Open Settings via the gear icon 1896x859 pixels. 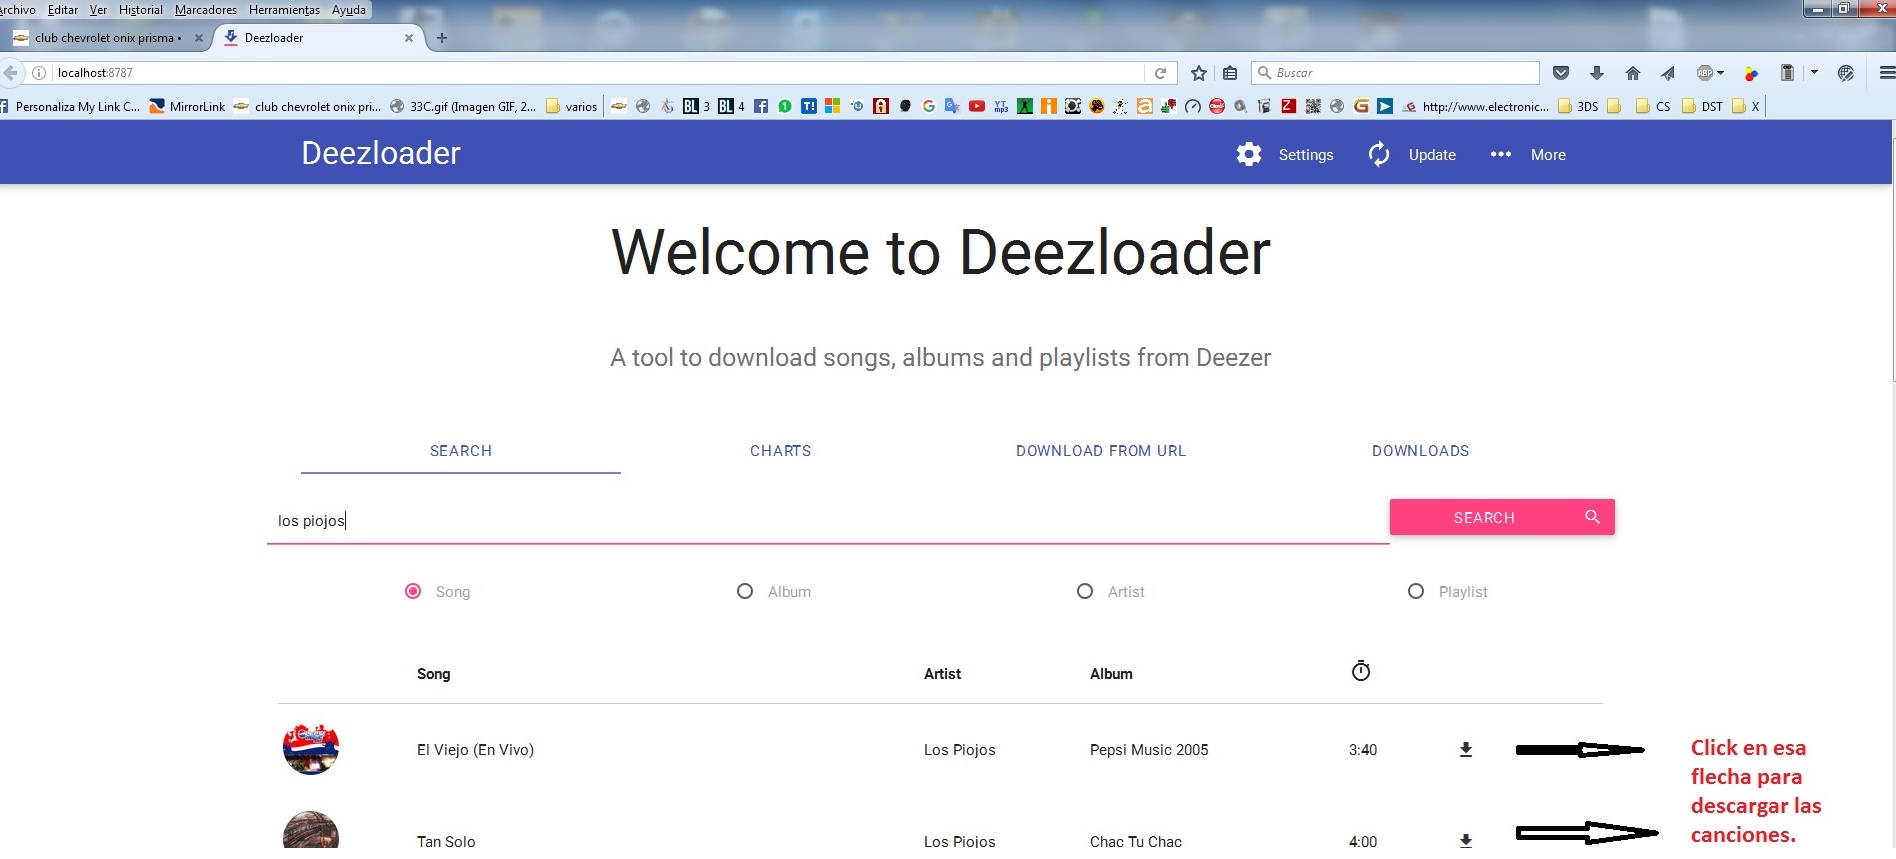pos(1249,154)
